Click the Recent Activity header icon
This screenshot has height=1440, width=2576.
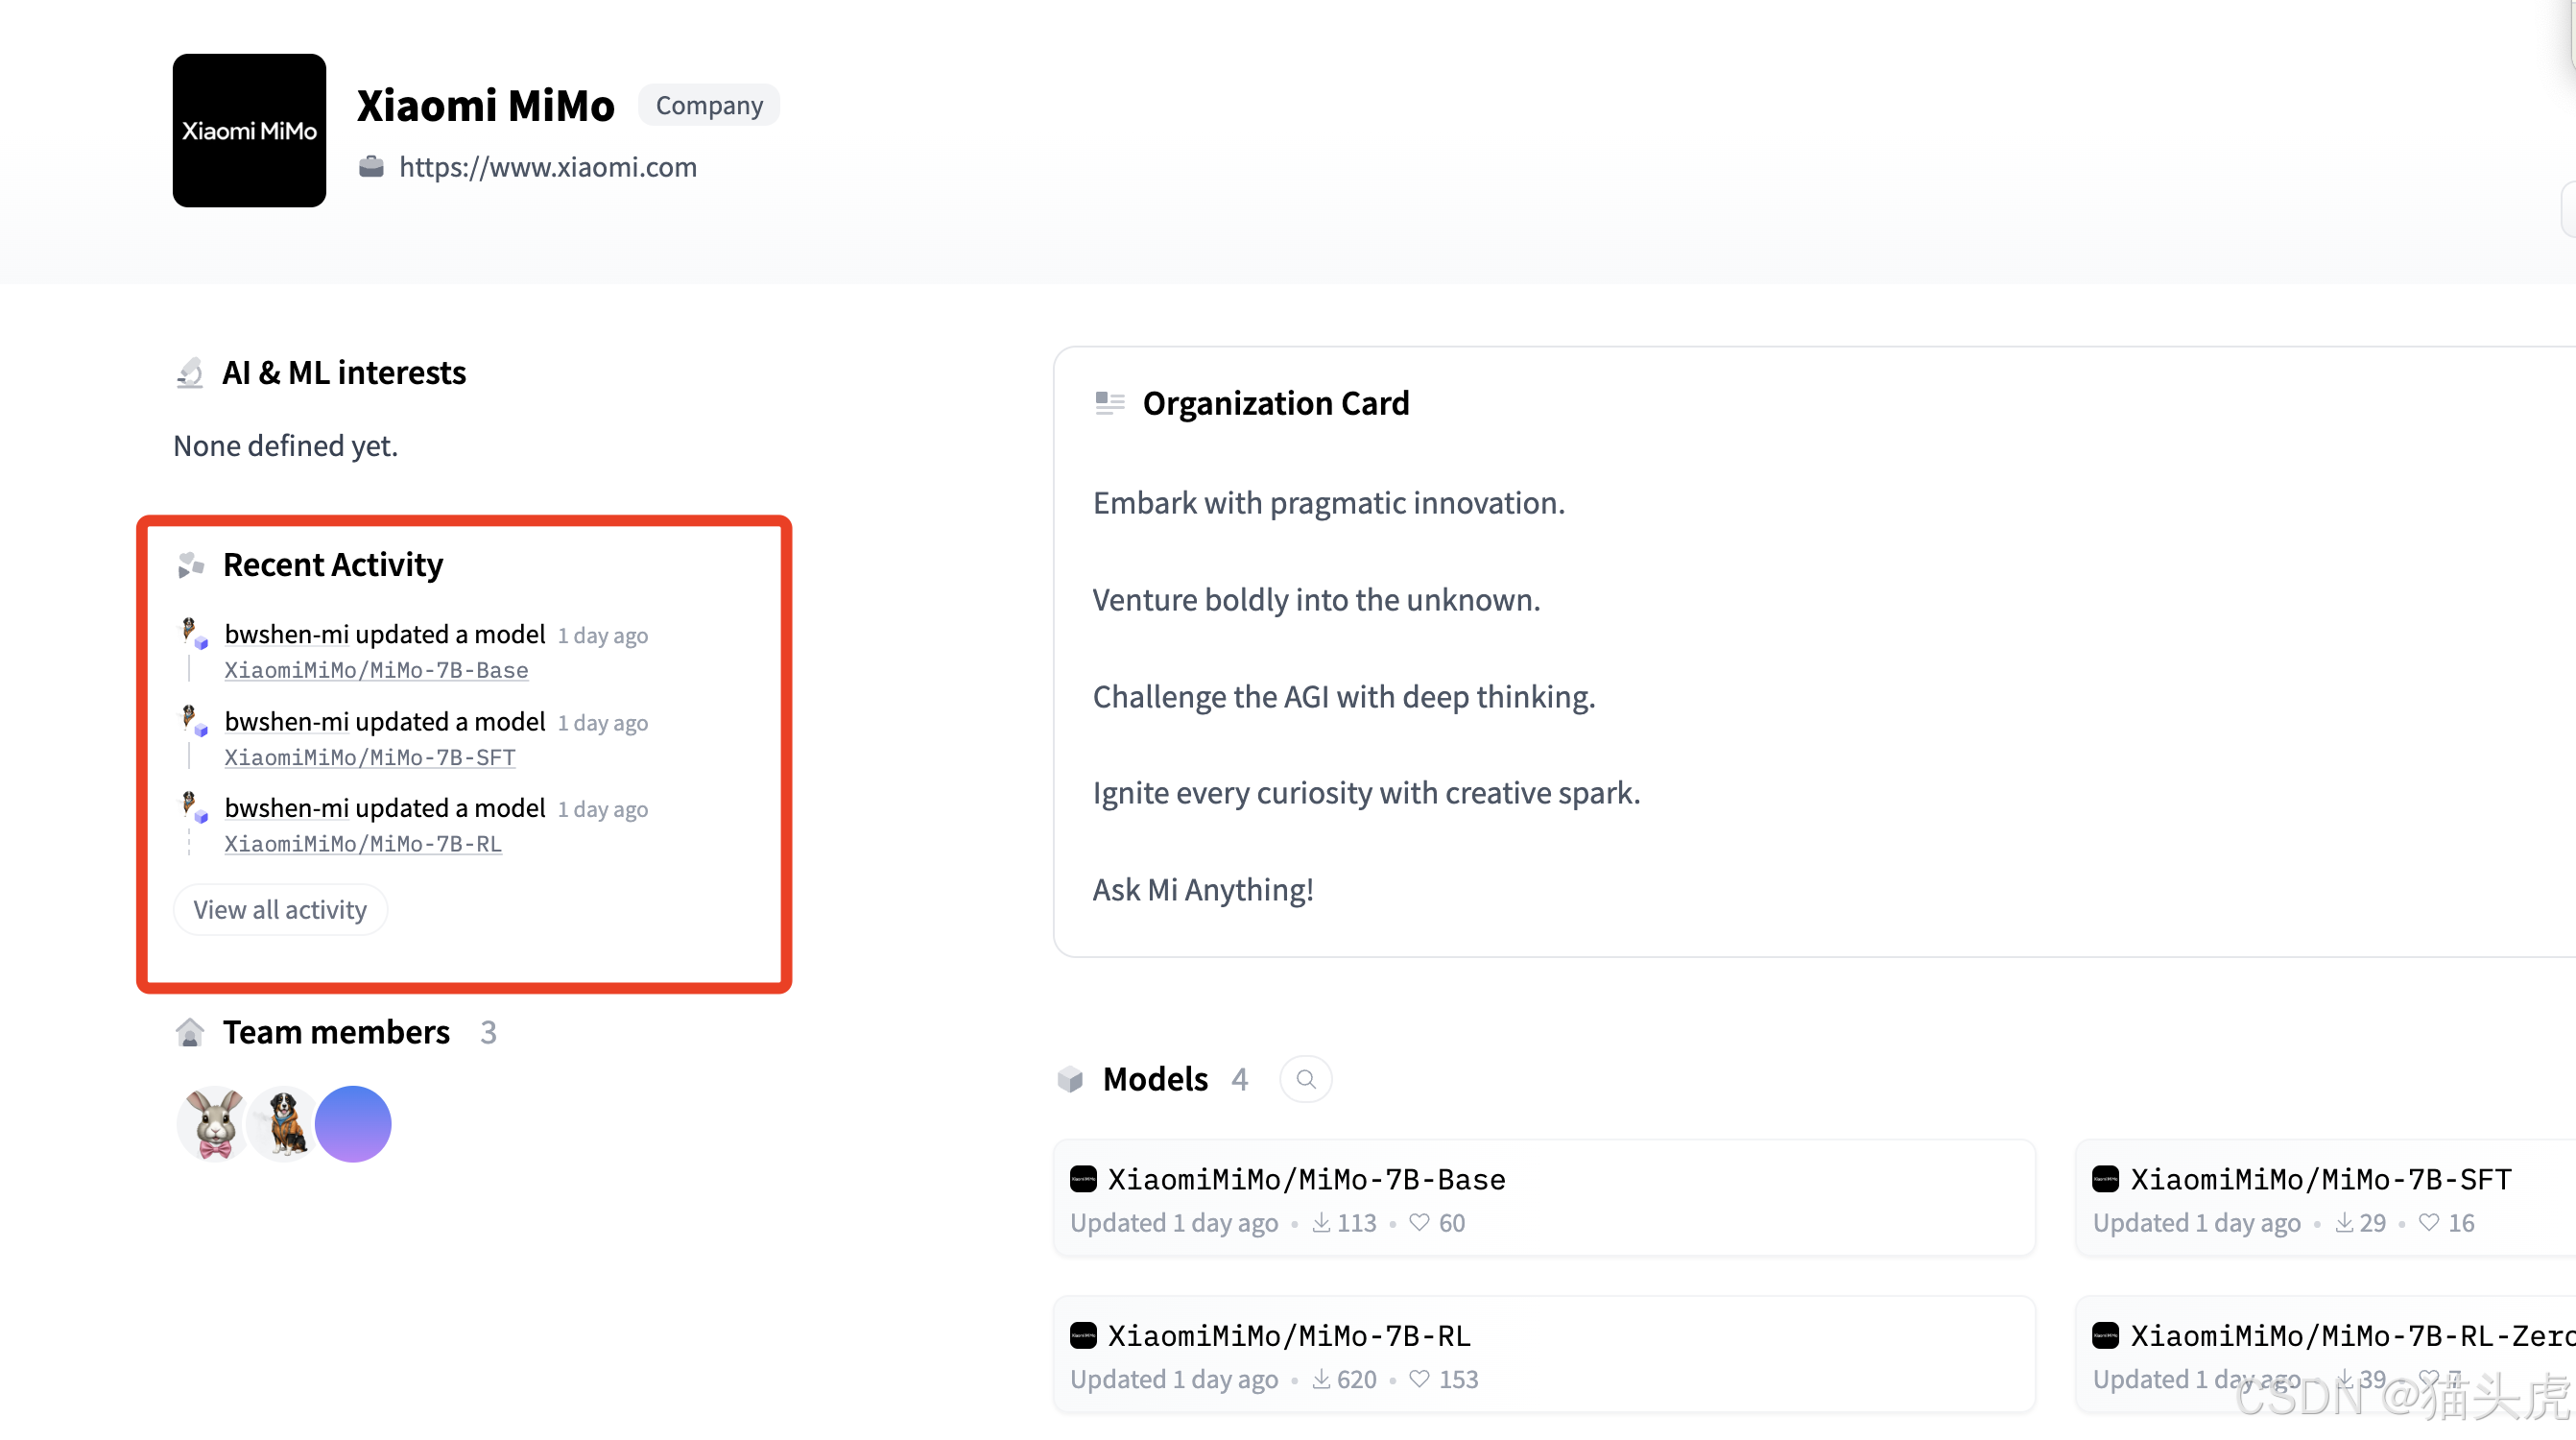190,565
